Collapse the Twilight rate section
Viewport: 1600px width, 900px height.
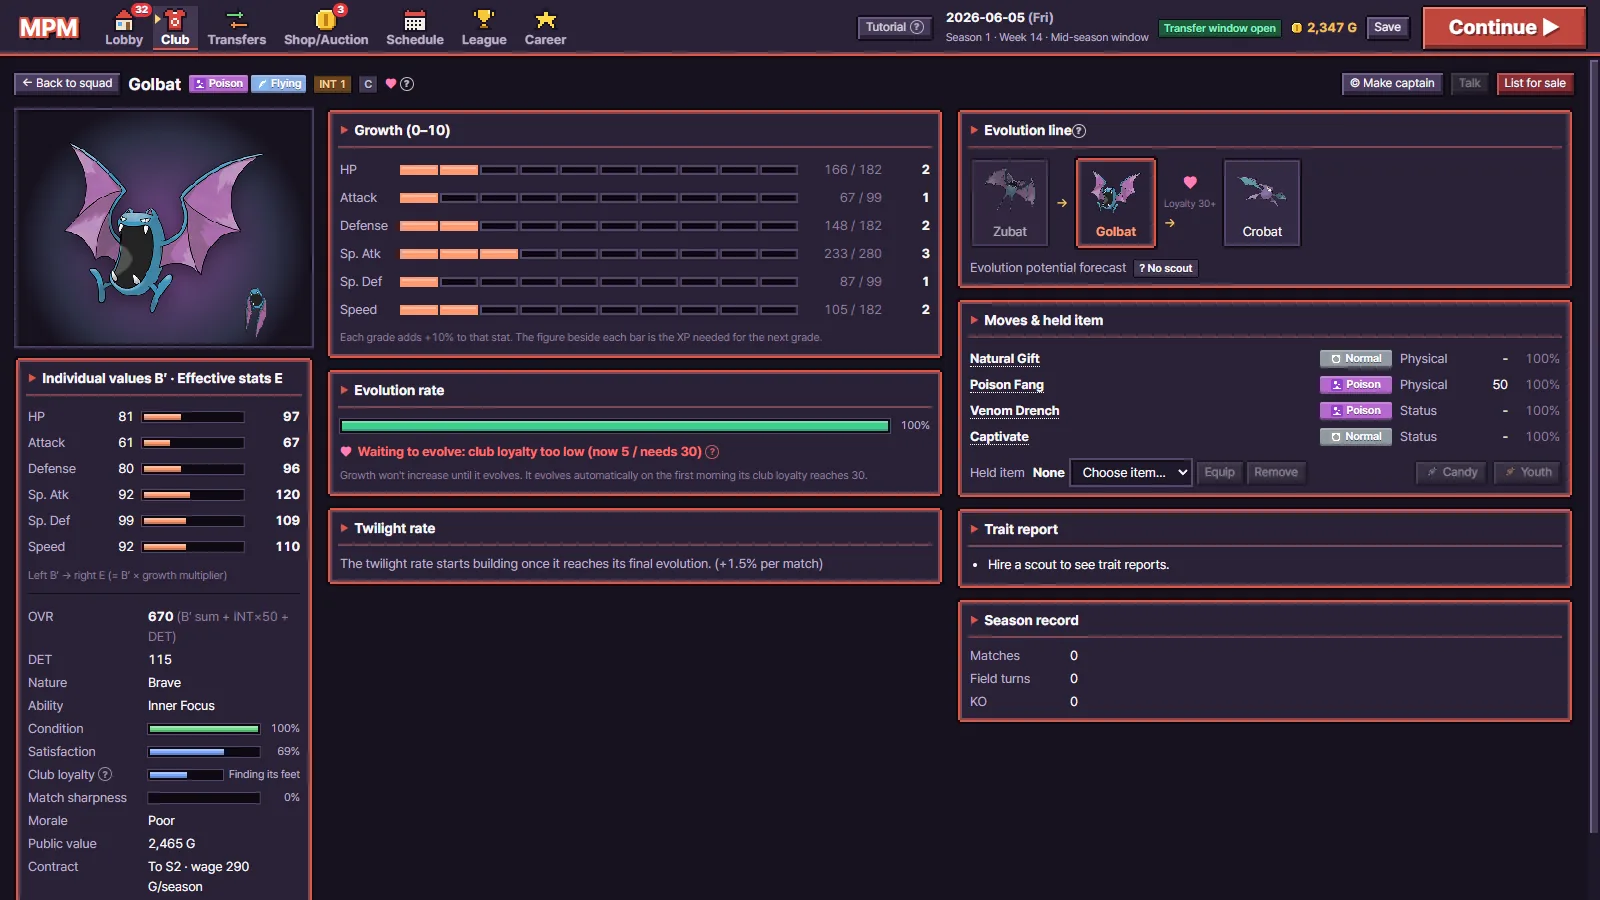[x=344, y=528]
